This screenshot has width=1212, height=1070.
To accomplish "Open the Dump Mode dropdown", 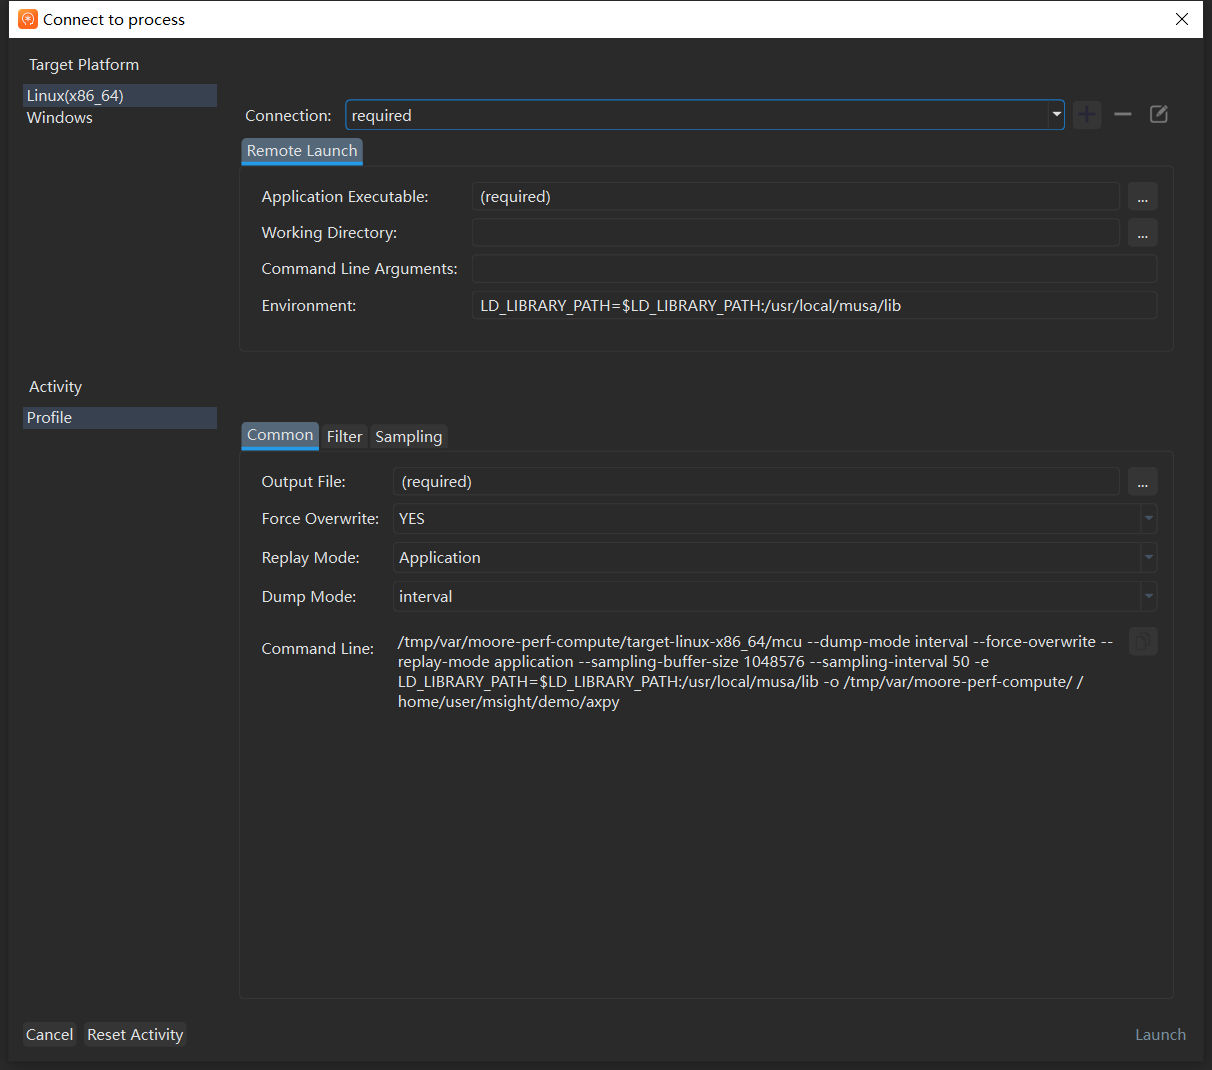I will 1149,597.
